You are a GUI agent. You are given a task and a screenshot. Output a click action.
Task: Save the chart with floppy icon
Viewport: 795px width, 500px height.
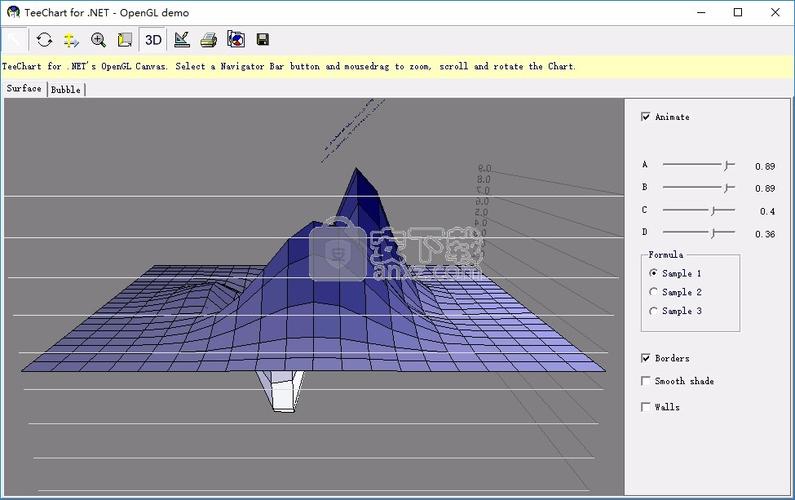coord(263,40)
